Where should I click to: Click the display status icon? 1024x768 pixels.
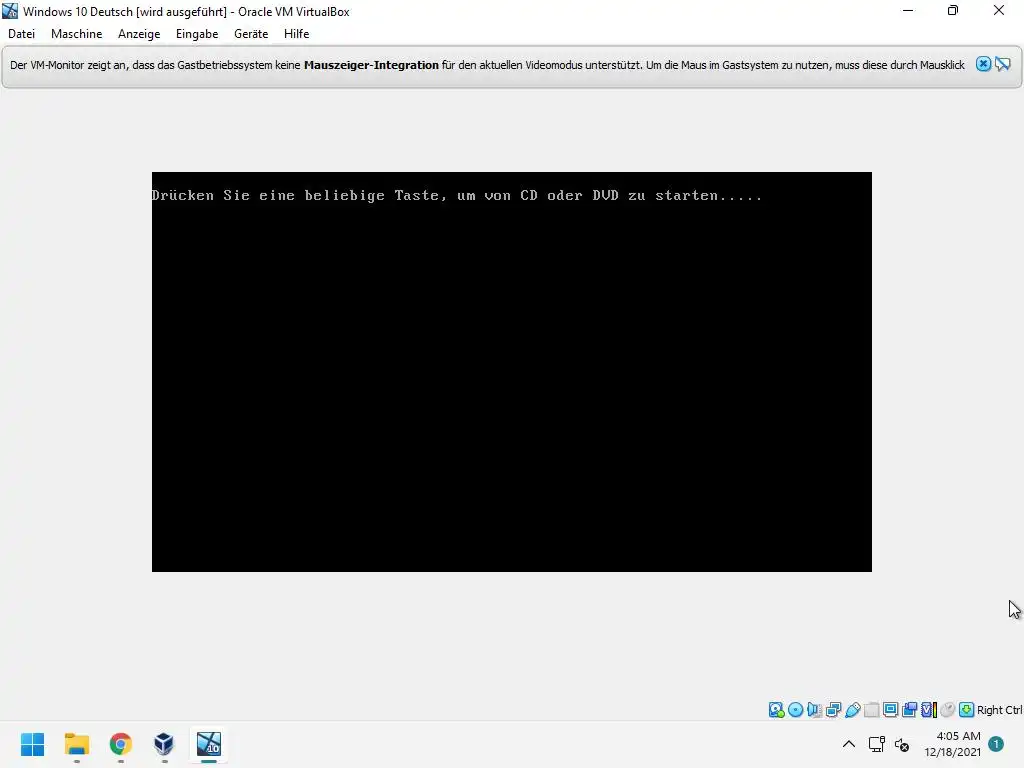pos(890,710)
